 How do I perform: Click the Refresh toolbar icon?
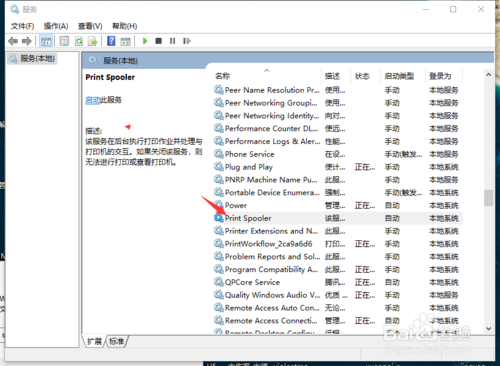[x=79, y=41]
